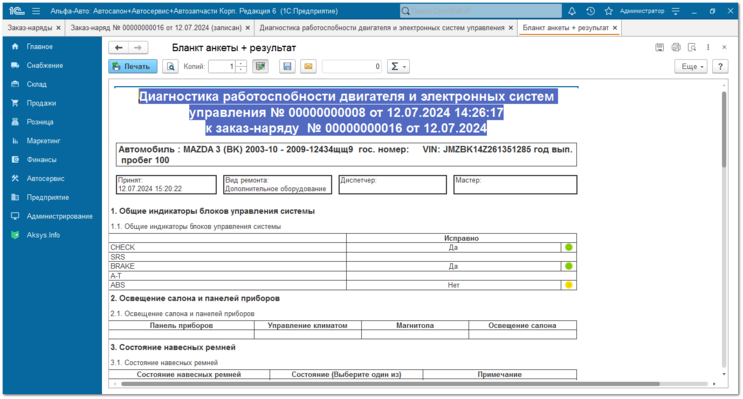Click scroll-down arrow of vertical scrollbar
The height and width of the screenshot is (399, 743).
click(724, 374)
